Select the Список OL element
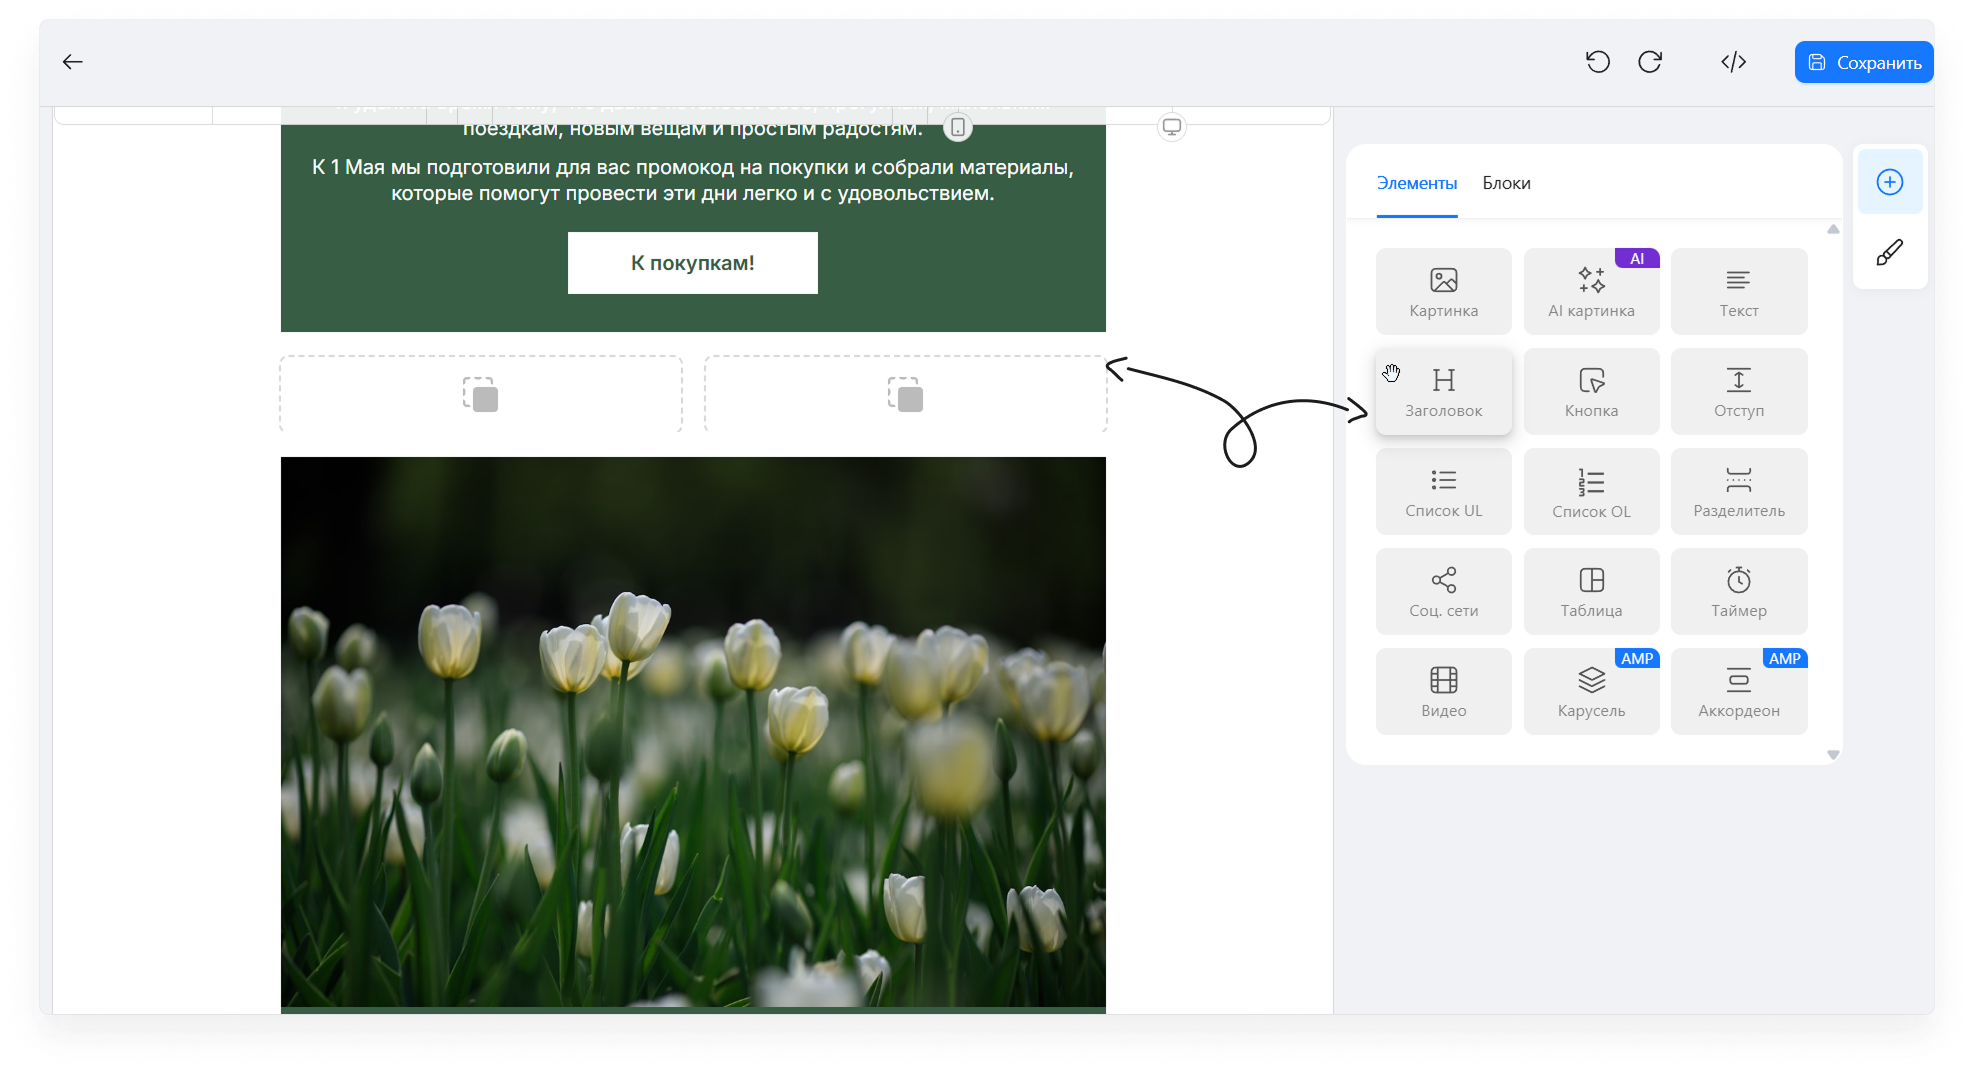Screen dimensions: 1974x1074 click(1591, 491)
